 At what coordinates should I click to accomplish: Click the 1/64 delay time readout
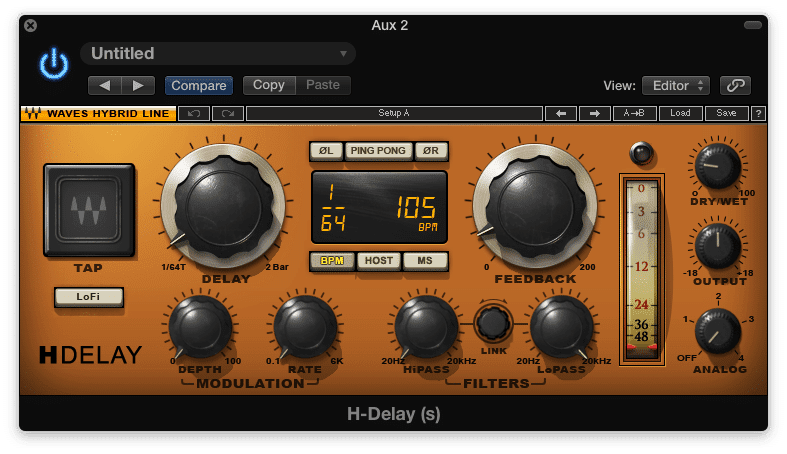tap(333, 208)
